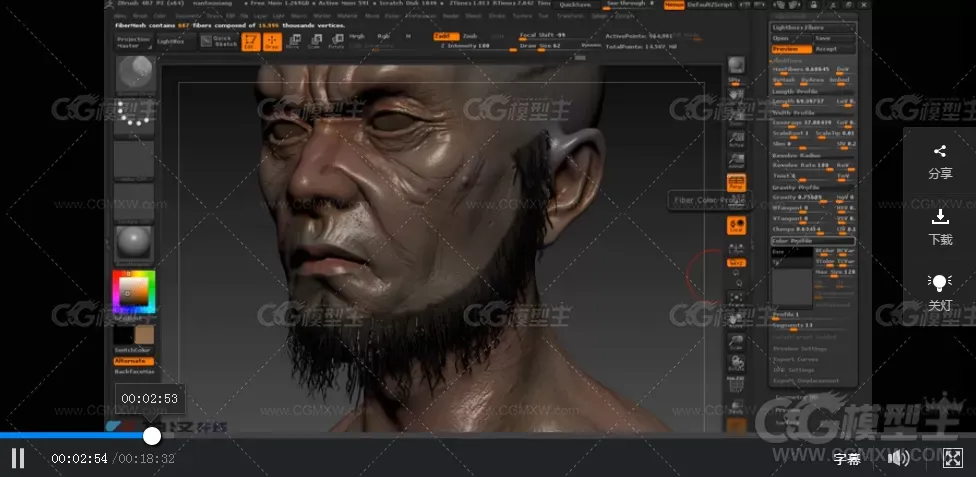
Task: Click the DefaultZScript button
Action: (x=708, y=5)
